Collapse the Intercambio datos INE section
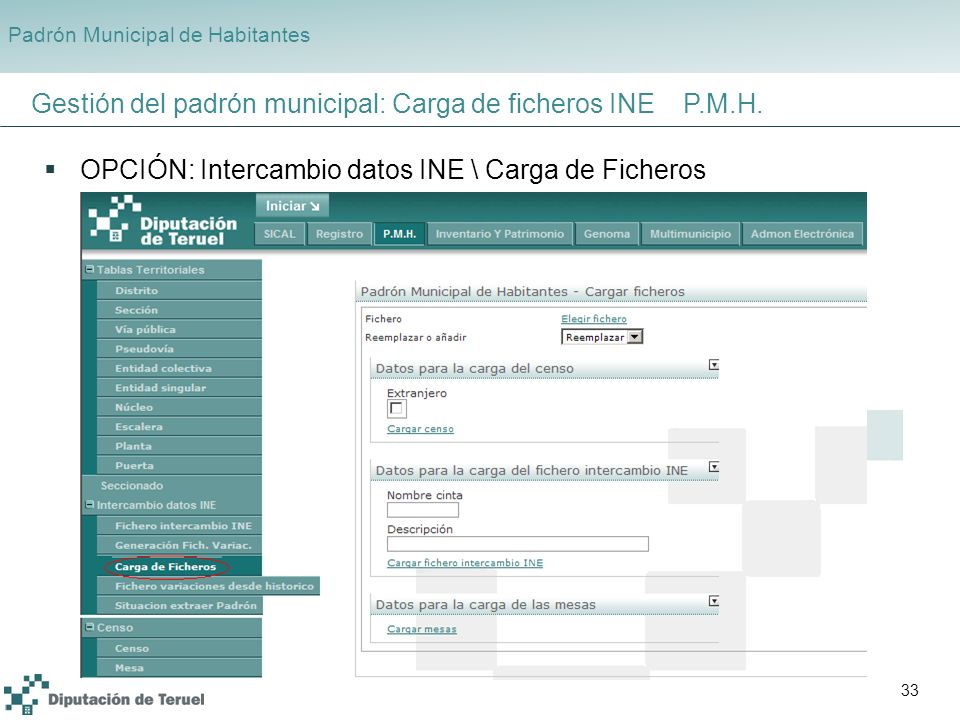The image size is (960, 720). click(90, 505)
